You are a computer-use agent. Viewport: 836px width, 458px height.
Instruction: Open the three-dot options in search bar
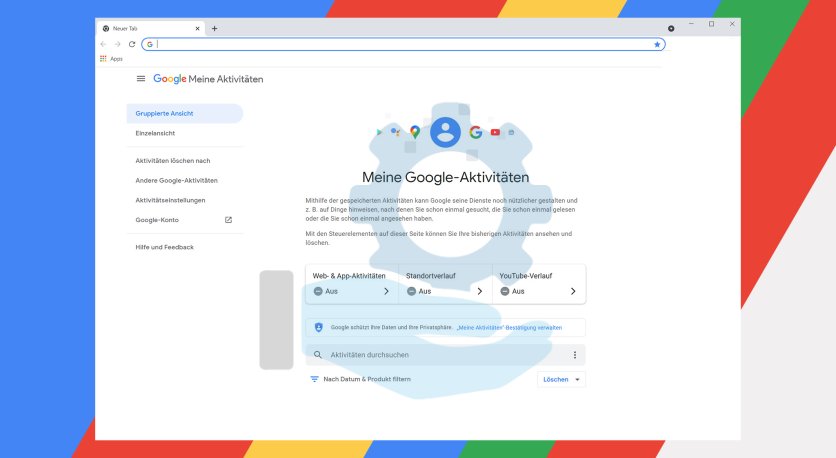click(575, 355)
